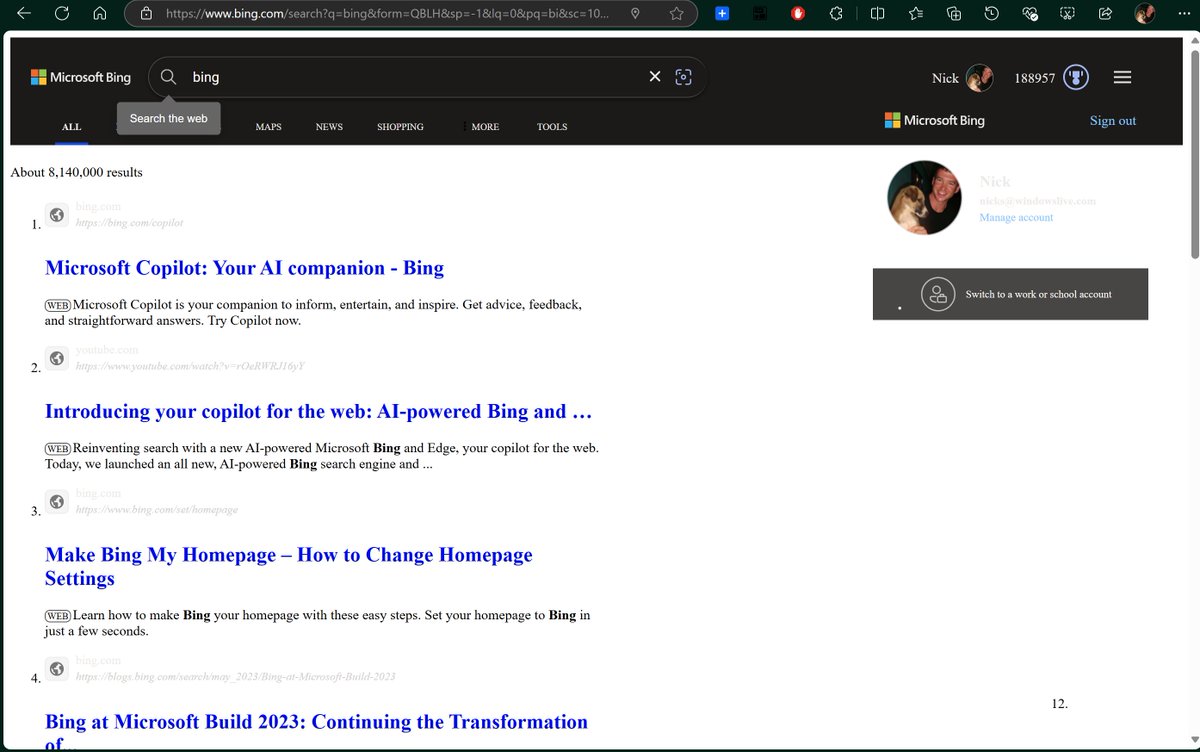
Task: Open the blue plus extension icon
Action: [723, 14]
